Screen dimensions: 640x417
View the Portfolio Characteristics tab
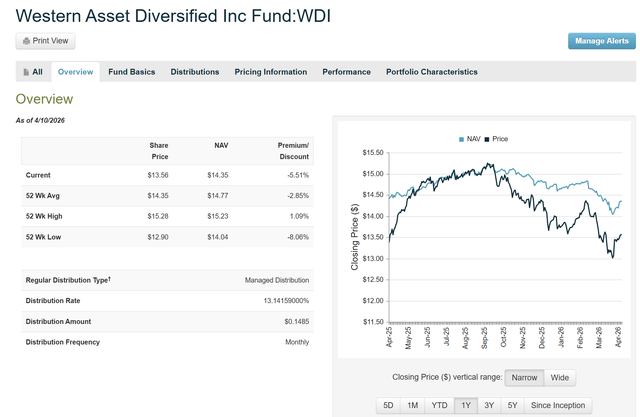[432, 72]
